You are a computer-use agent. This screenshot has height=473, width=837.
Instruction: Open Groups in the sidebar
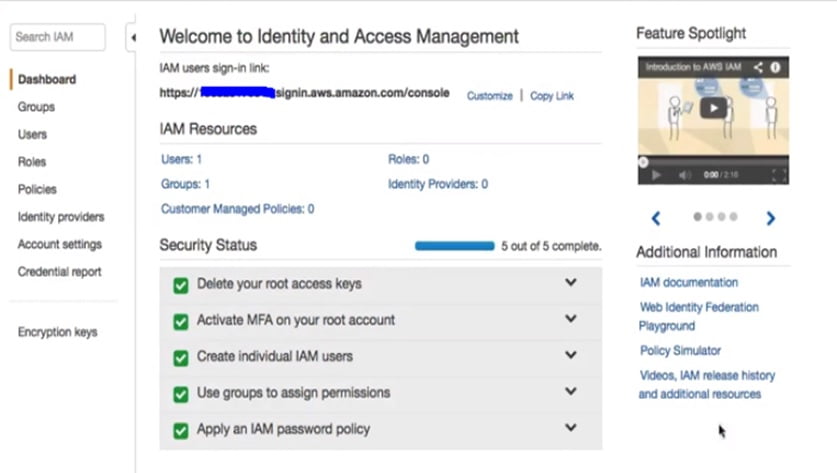pyautogui.click(x=36, y=107)
